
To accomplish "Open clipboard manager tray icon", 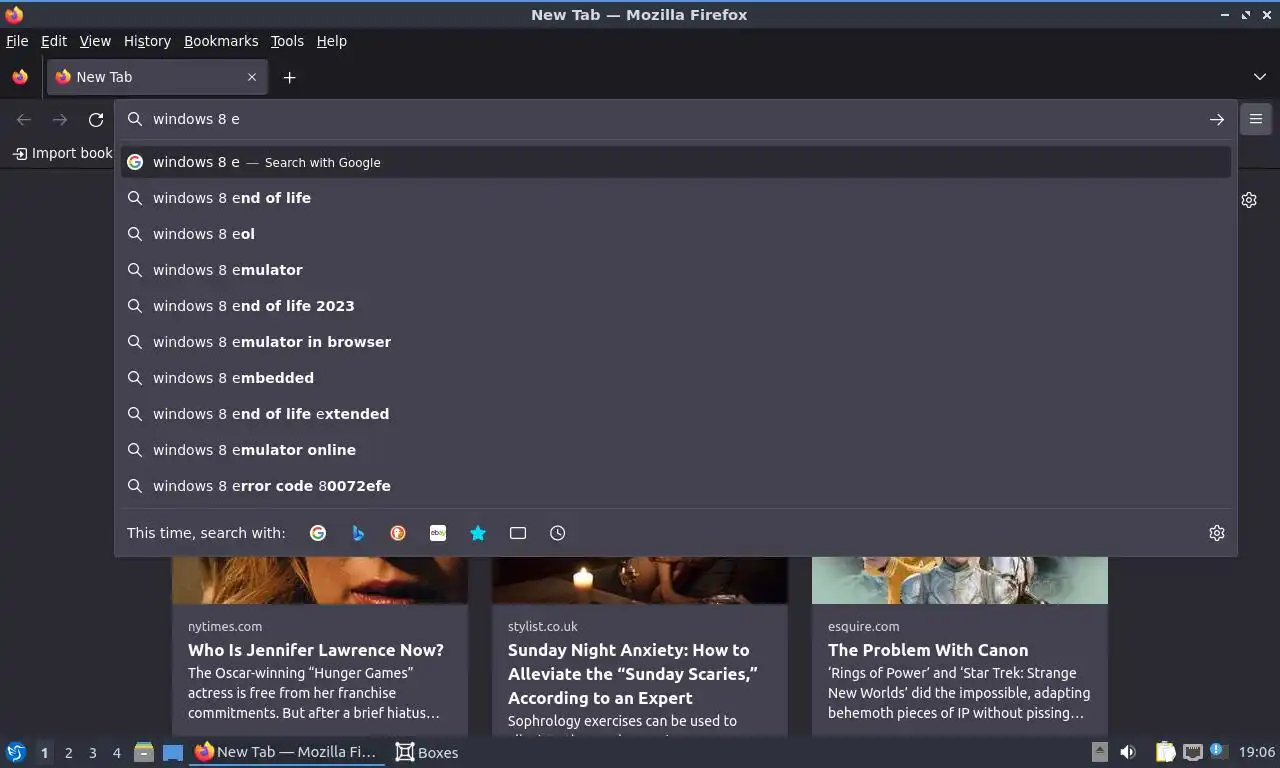I will tap(1165, 752).
